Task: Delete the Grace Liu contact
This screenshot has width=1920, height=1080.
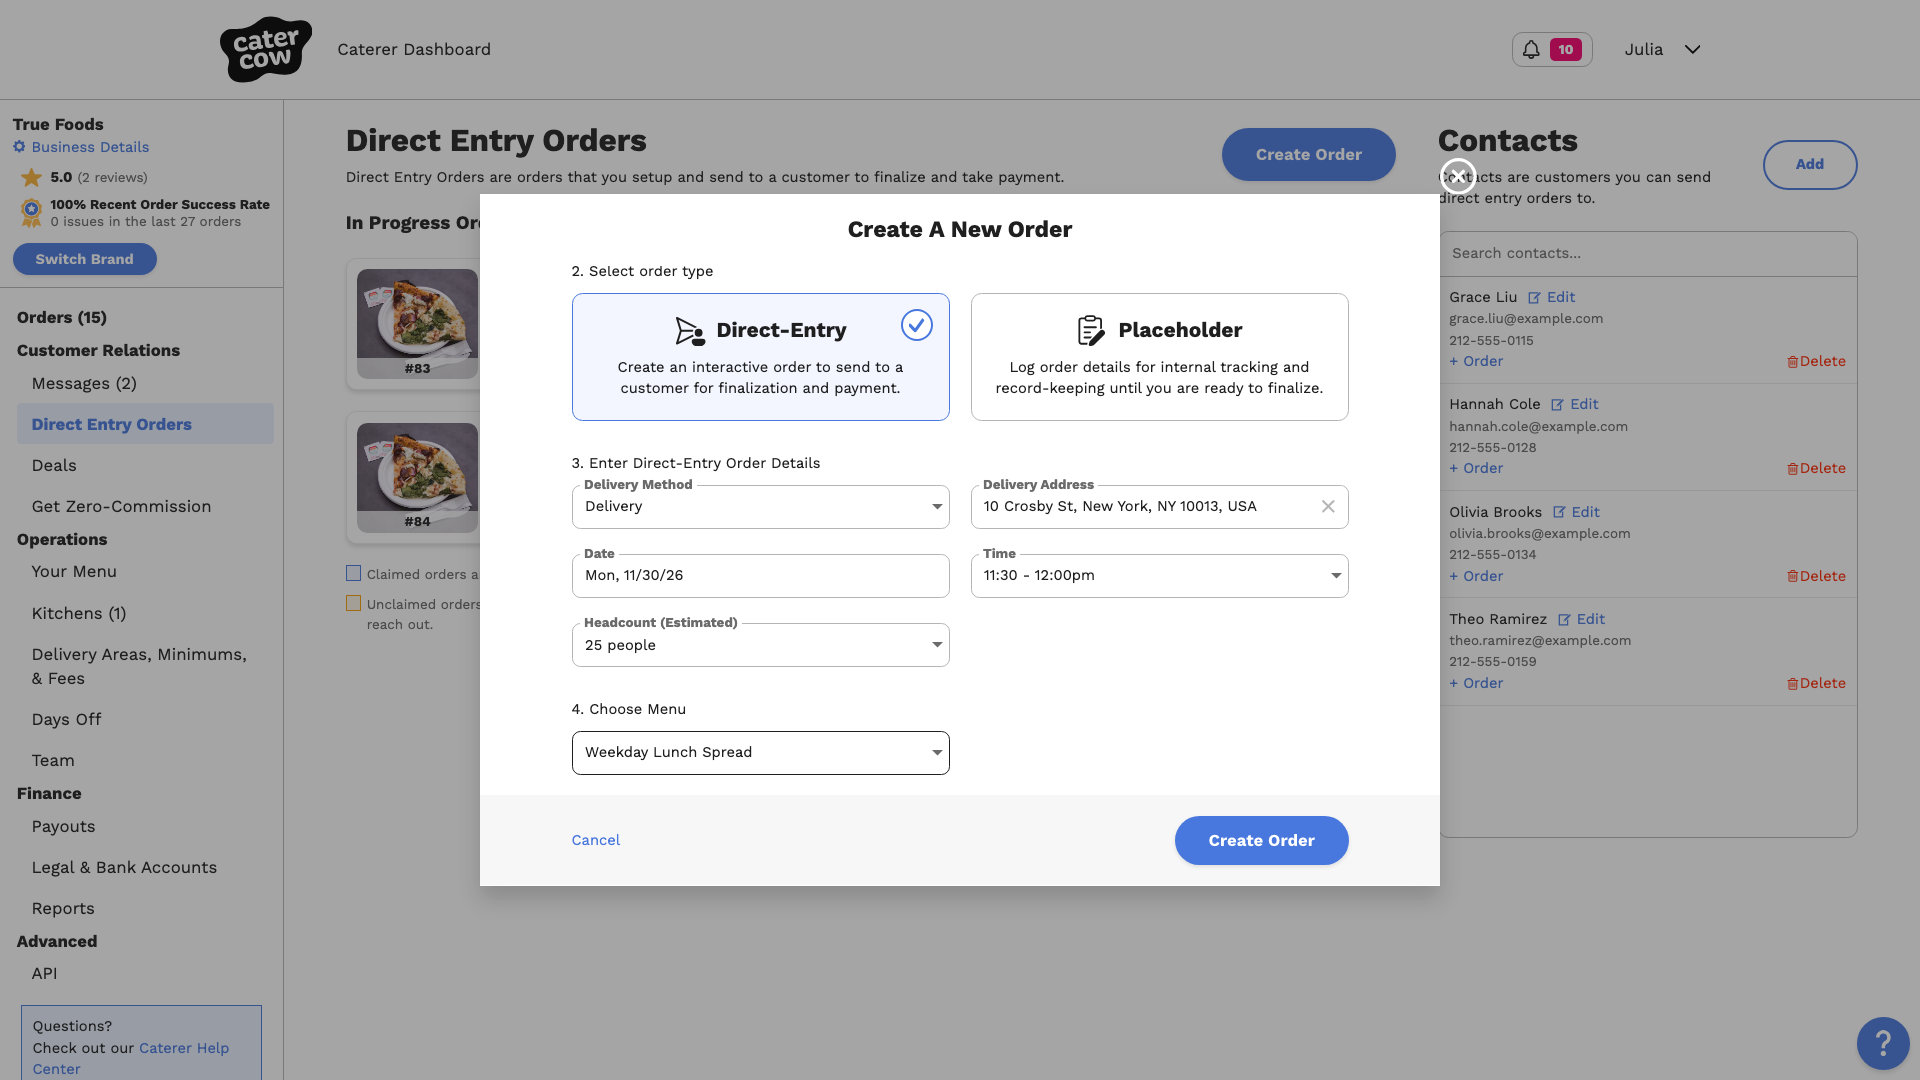Action: (1816, 361)
